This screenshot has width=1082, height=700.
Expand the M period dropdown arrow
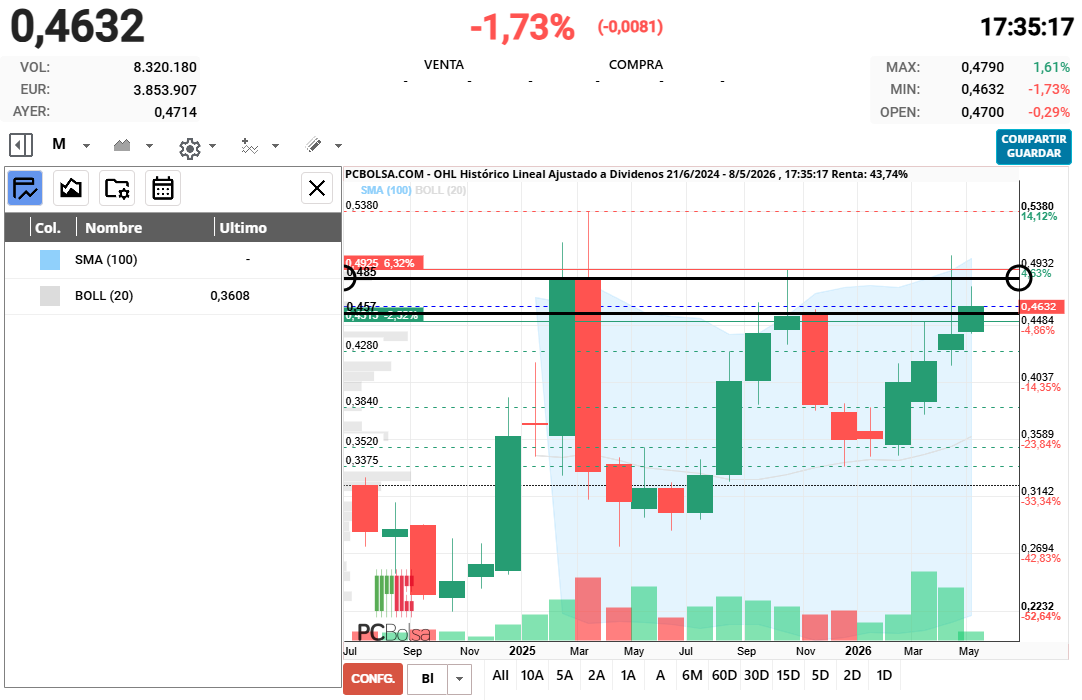(86, 146)
